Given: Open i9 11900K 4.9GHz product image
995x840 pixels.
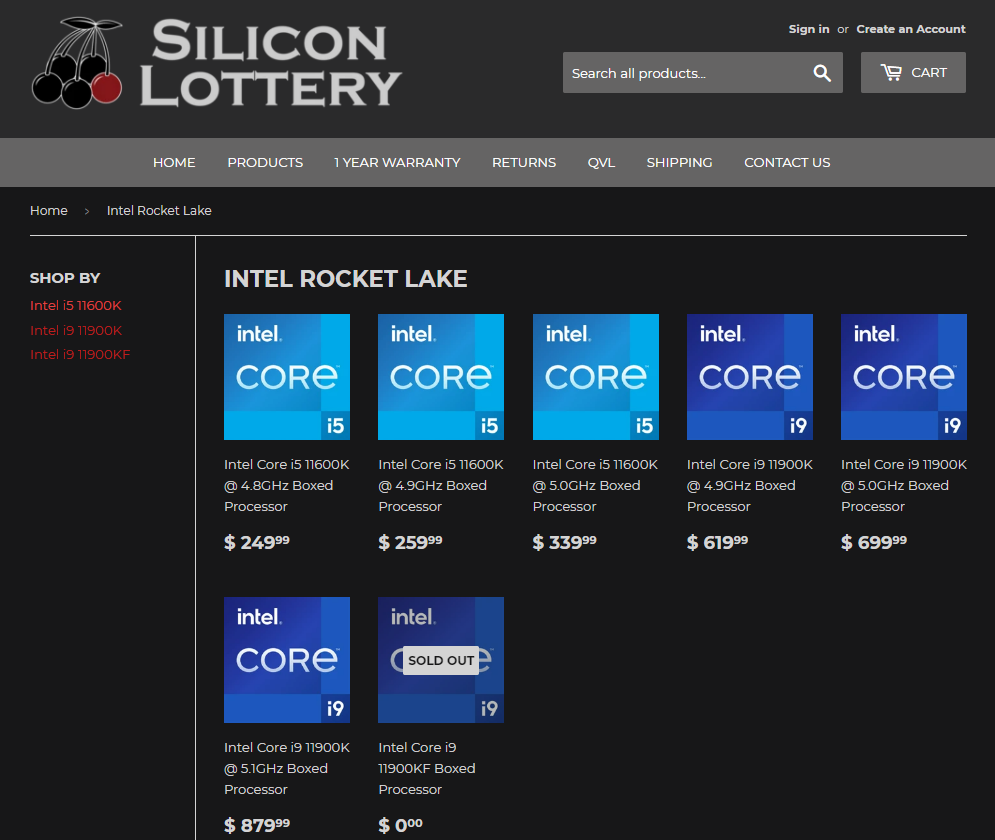Looking at the screenshot, I should [x=750, y=377].
